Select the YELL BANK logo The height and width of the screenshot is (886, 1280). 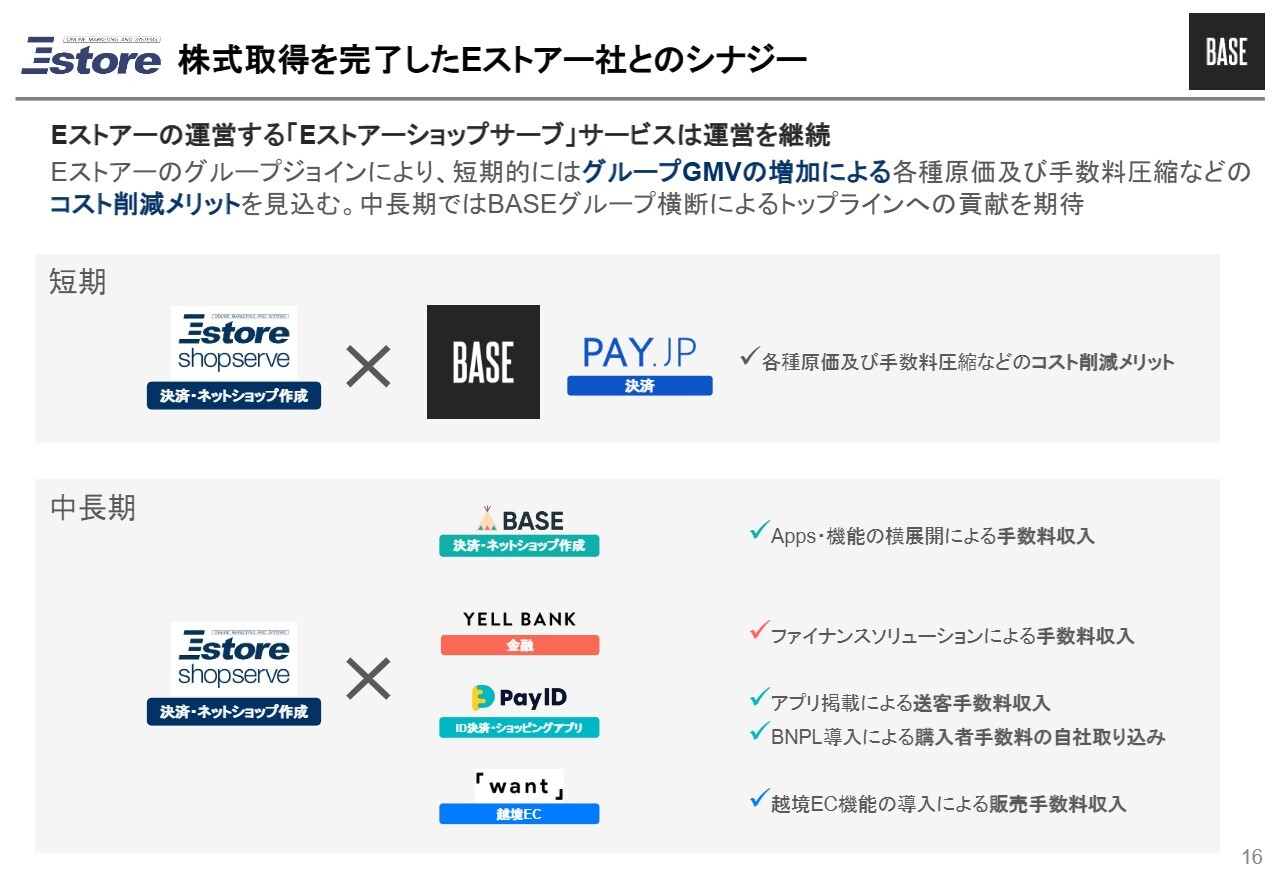[x=520, y=619]
